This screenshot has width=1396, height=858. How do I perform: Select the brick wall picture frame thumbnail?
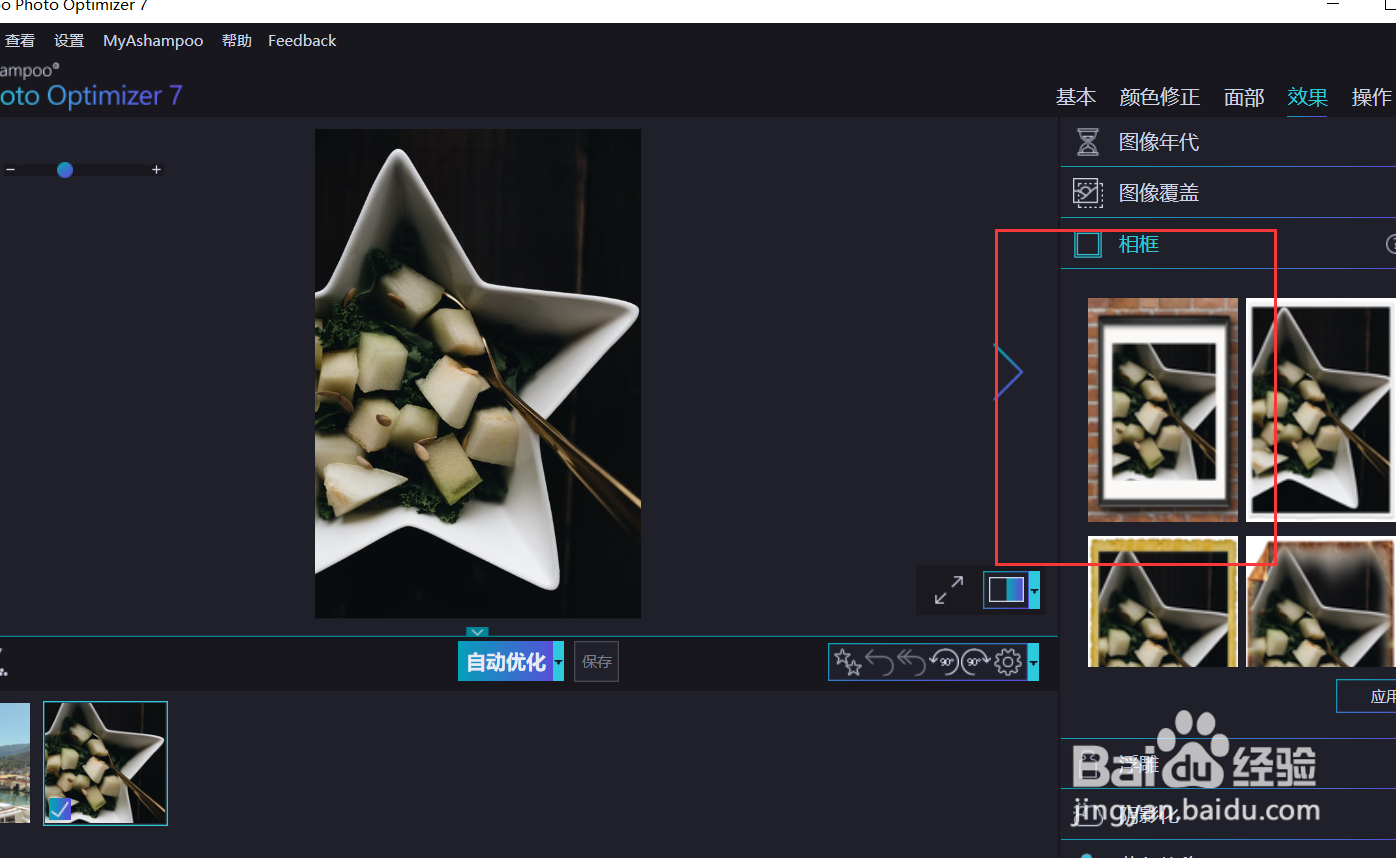pos(1163,410)
